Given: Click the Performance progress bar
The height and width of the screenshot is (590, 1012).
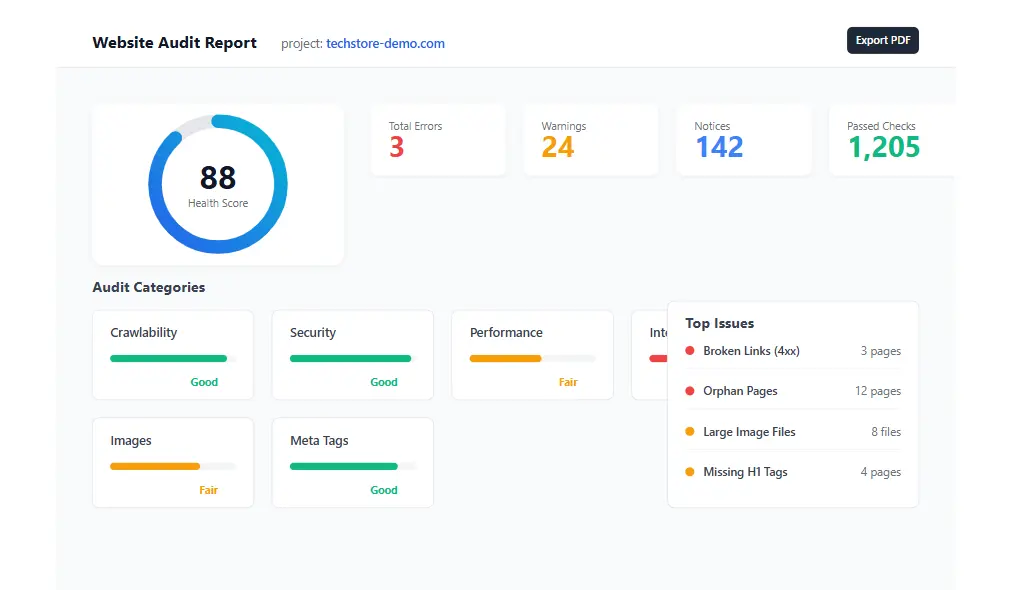Looking at the screenshot, I should pos(532,358).
